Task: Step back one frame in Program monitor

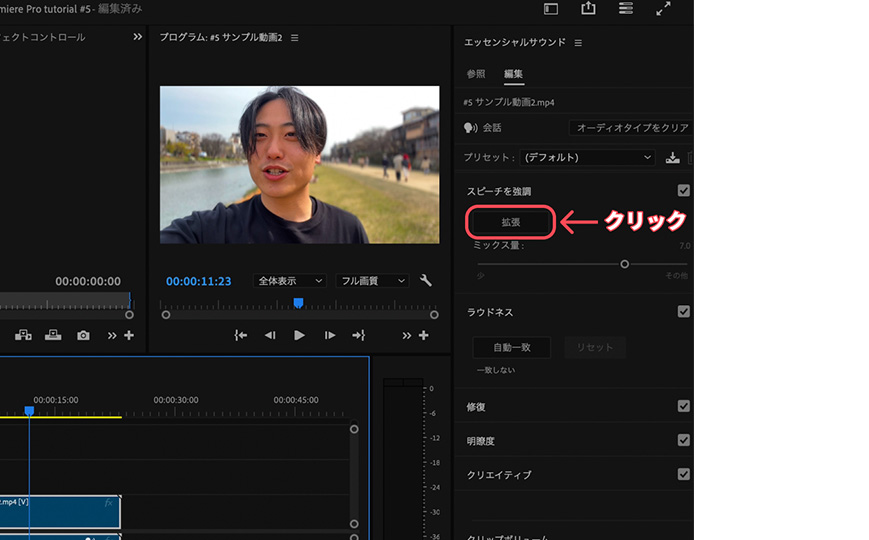Action: tap(270, 335)
